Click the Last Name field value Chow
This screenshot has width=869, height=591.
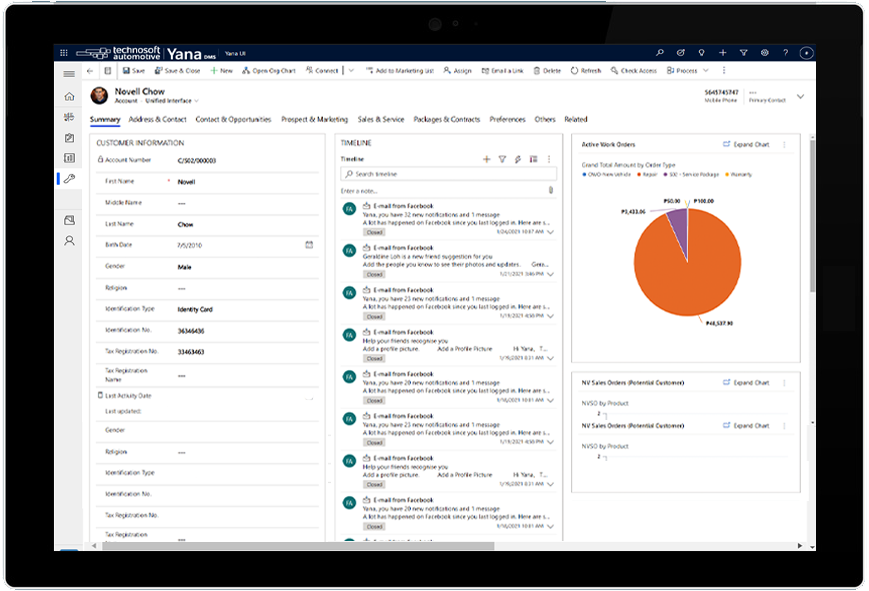click(185, 225)
